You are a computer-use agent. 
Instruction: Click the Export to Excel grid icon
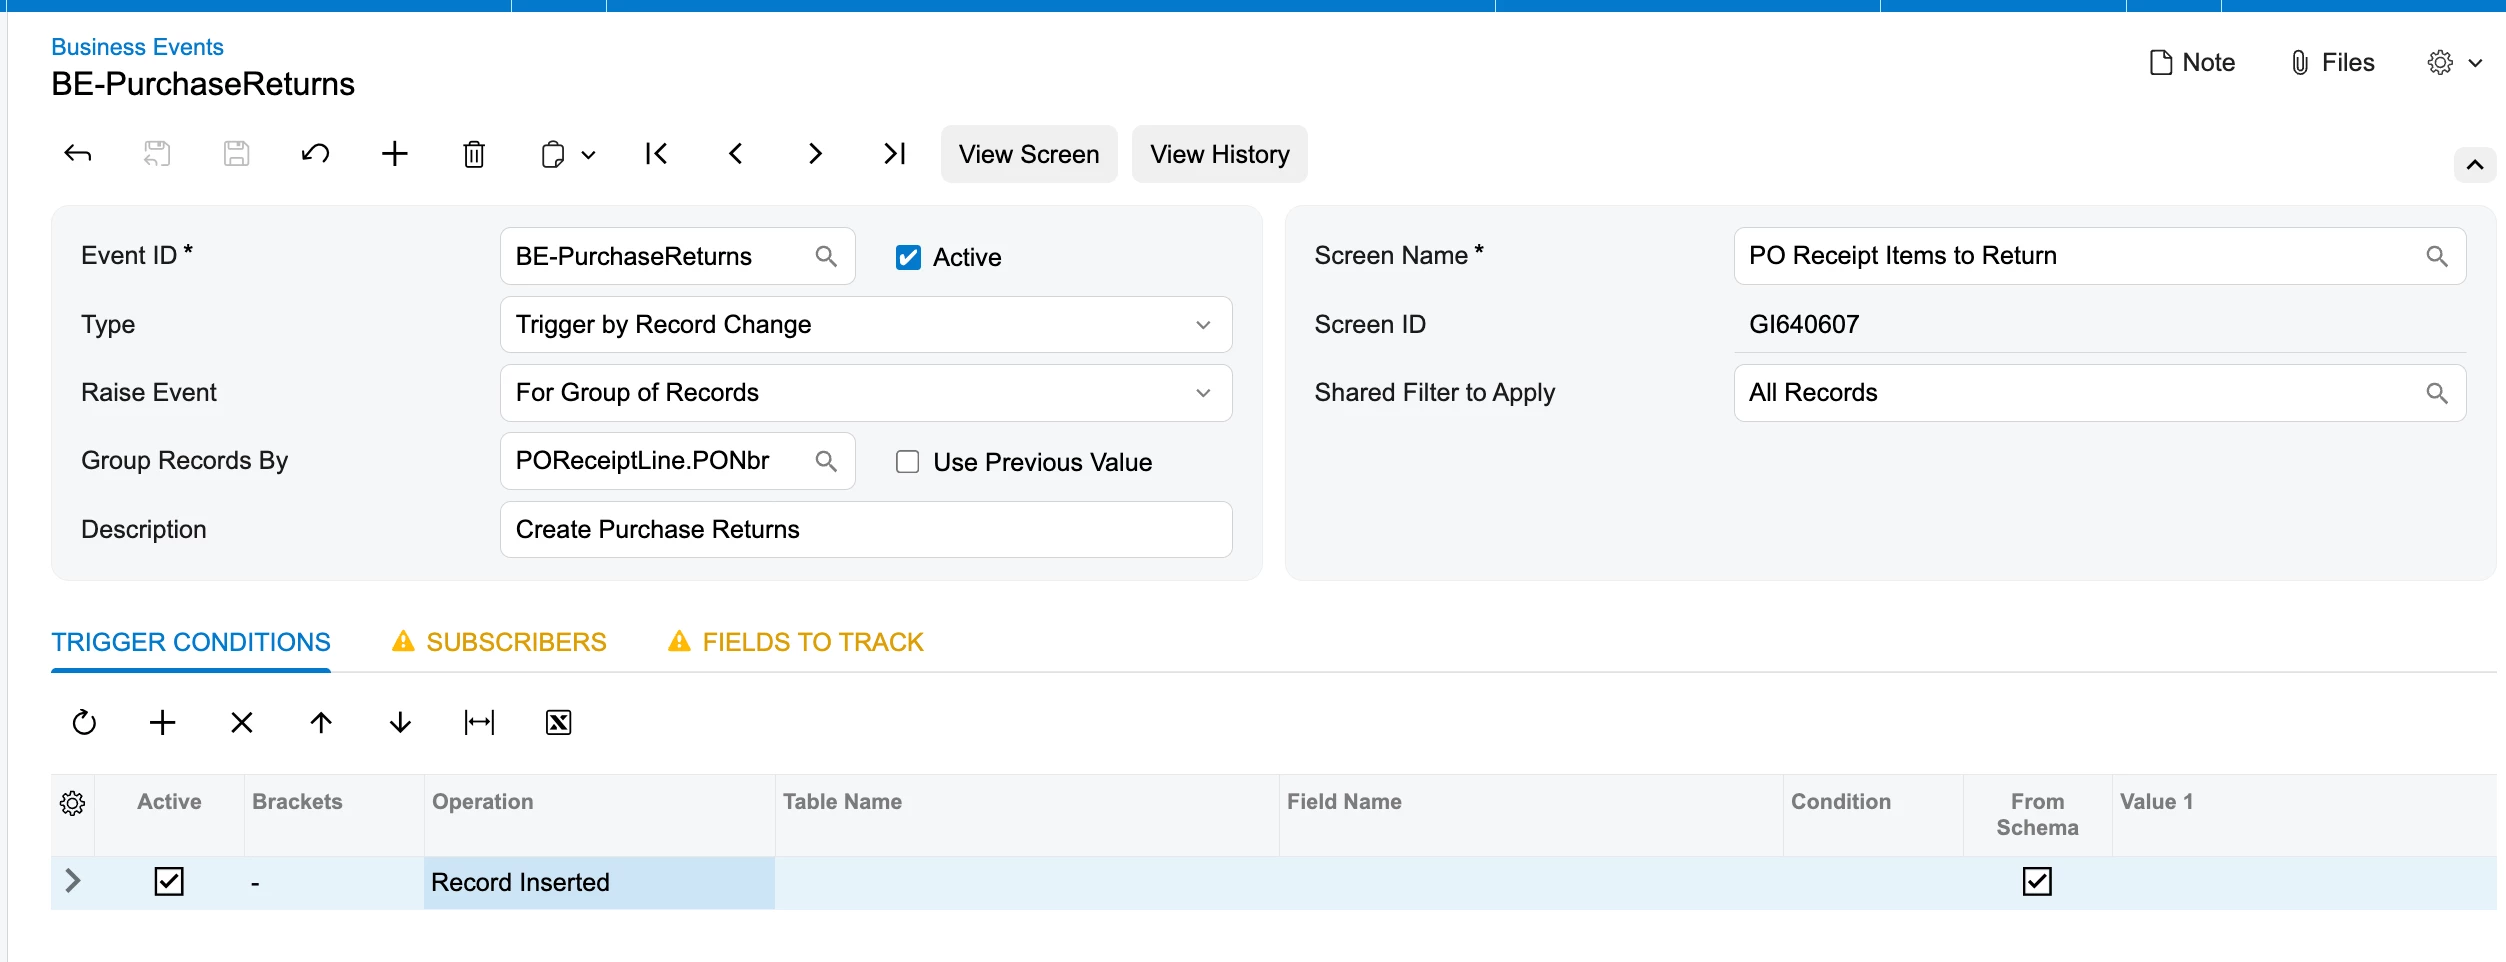coord(558,722)
